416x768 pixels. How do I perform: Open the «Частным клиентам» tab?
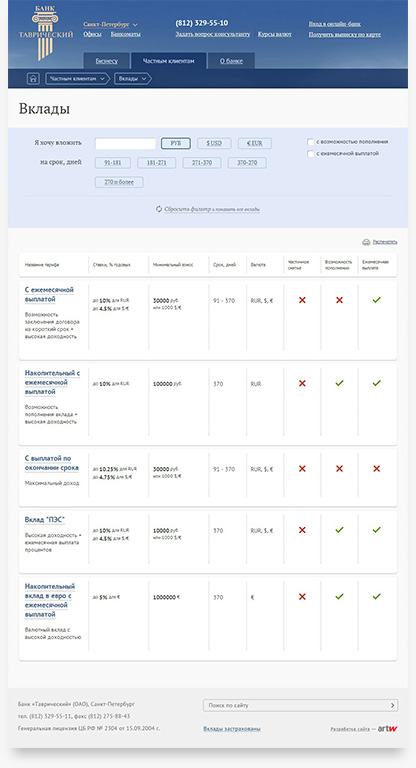point(169,61)
